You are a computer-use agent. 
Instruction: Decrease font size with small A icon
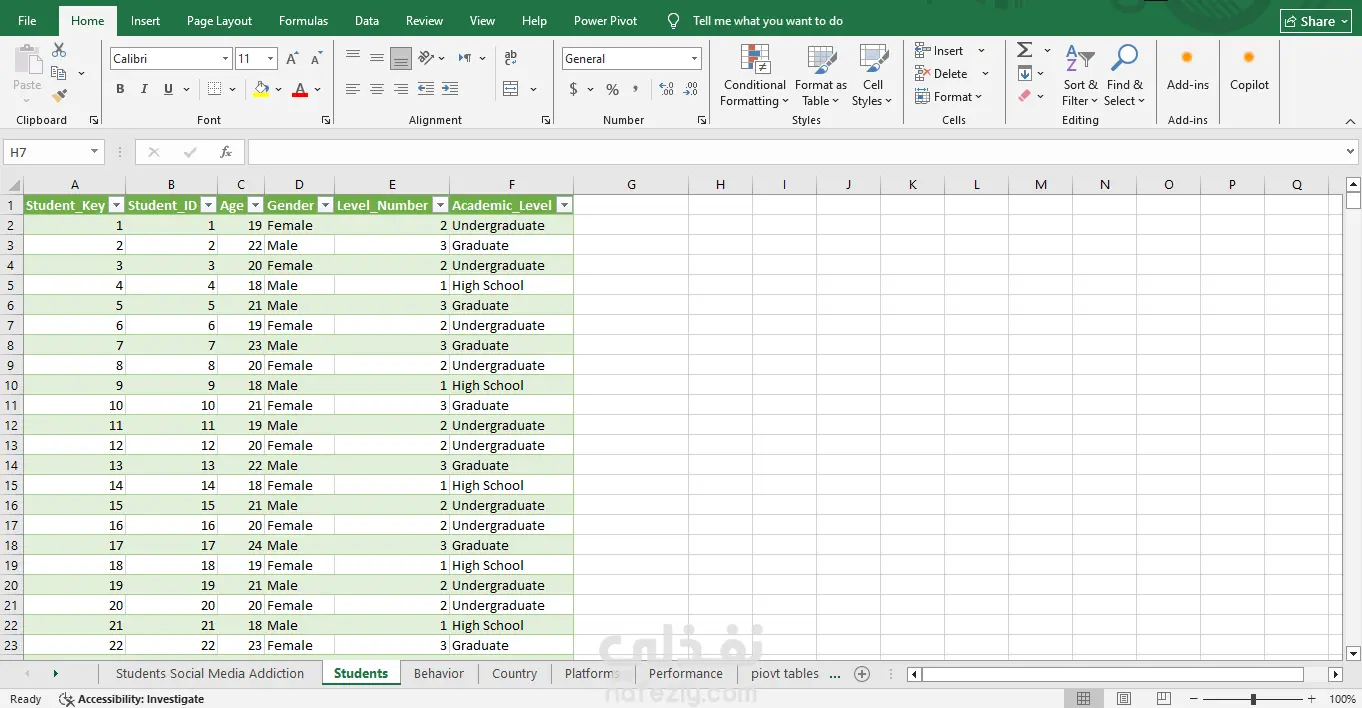(x=314, y=59)
